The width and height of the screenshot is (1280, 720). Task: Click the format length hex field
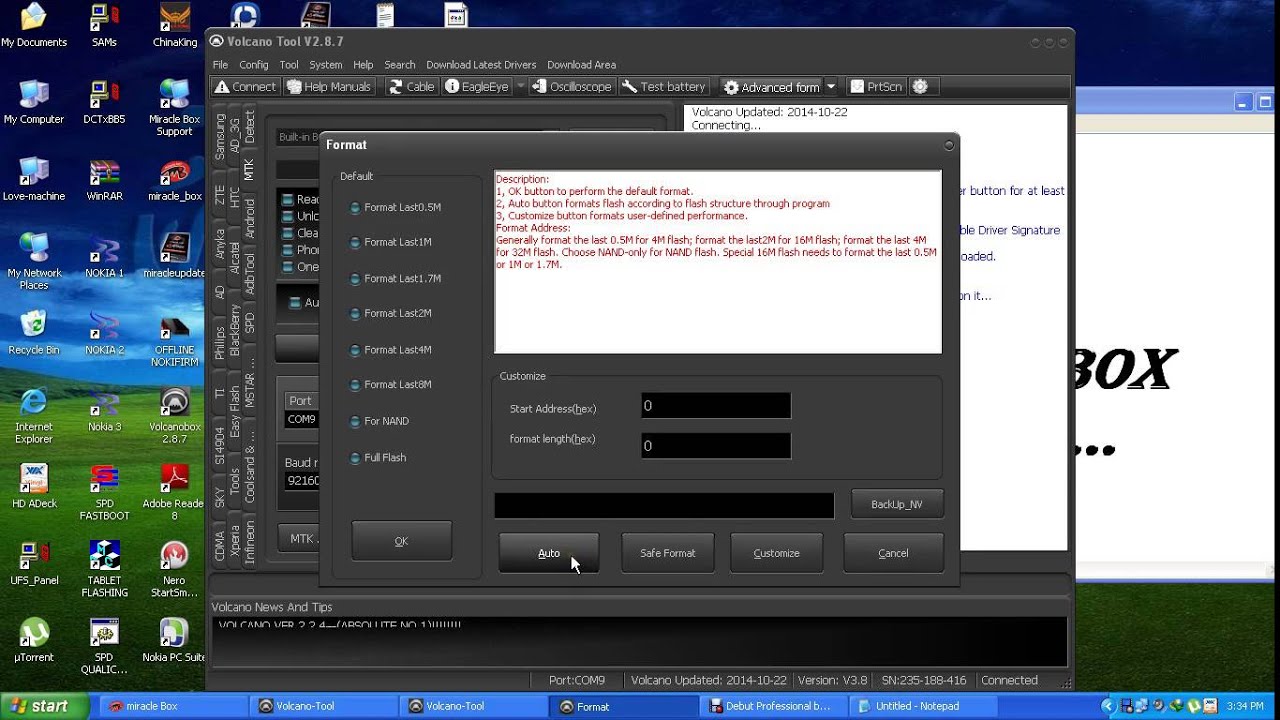[716, 445]
